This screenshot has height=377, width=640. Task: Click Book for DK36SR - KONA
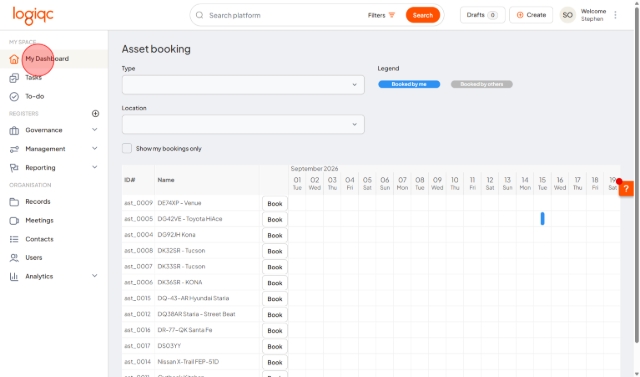275,283
